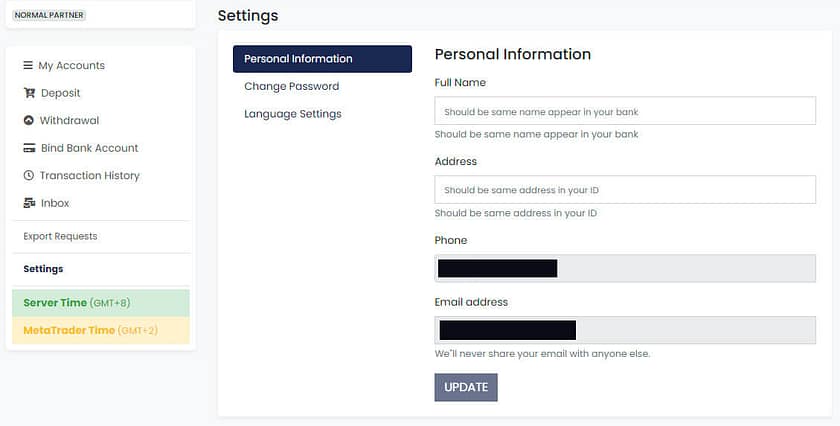The height and width of the screenshot is (426, 840).
Task: Focus the Full Name input field
Action: pos(625,111)
